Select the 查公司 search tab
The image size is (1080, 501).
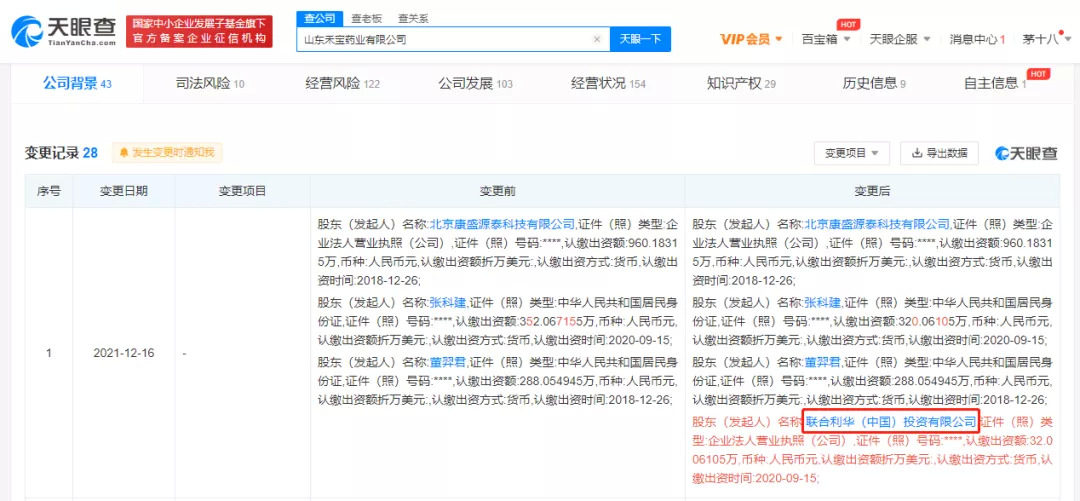tap(319, 19)
